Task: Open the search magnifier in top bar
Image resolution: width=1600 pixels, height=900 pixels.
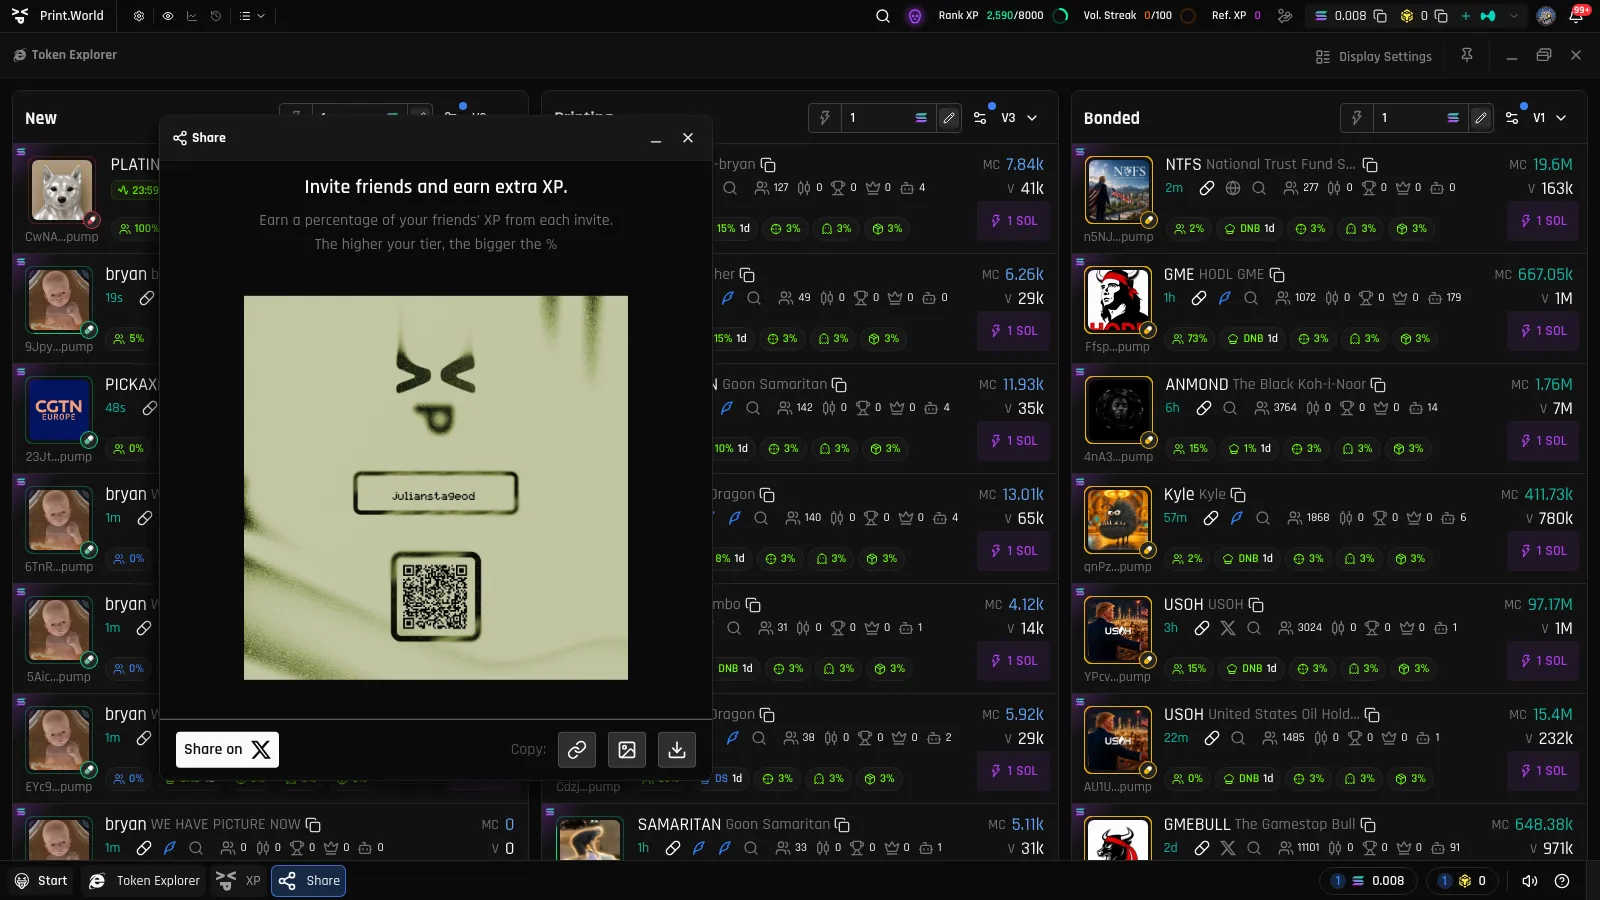Action: pos(883,16)
